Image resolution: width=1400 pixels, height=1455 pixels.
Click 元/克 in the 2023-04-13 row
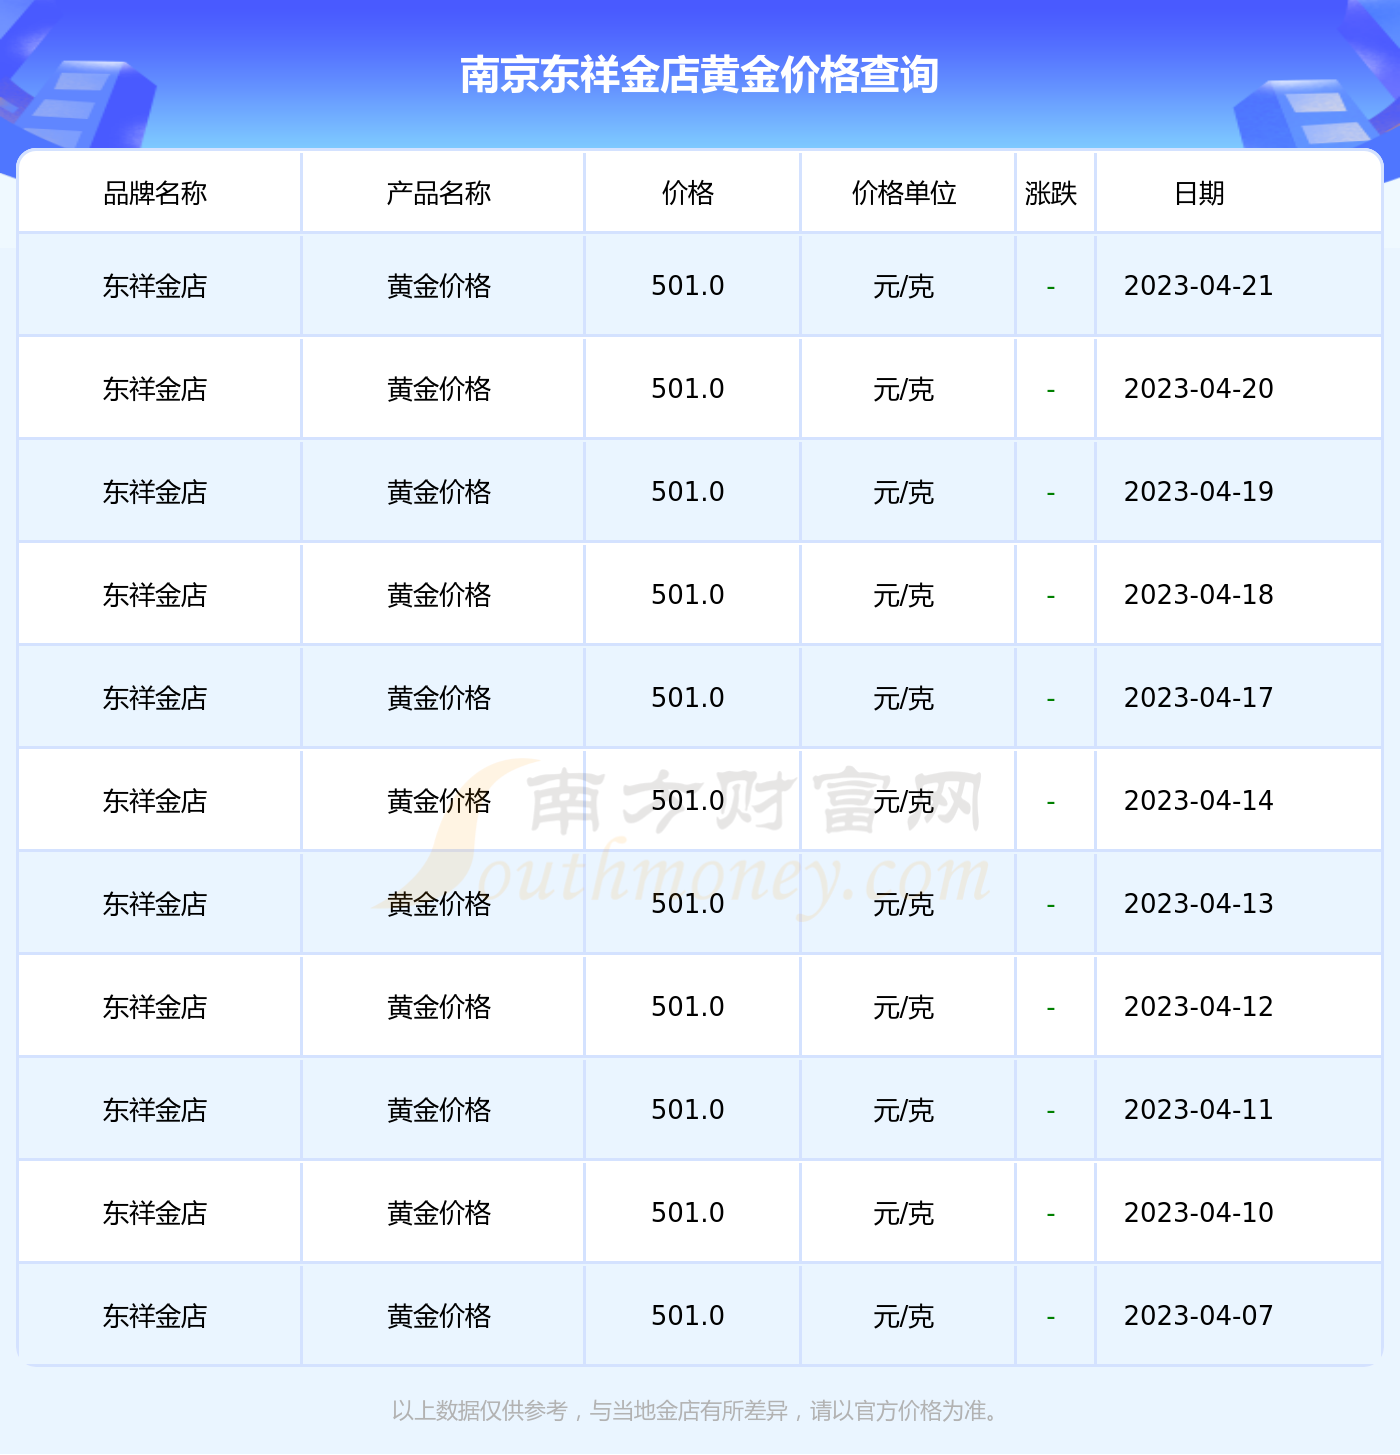coord(904,905)
